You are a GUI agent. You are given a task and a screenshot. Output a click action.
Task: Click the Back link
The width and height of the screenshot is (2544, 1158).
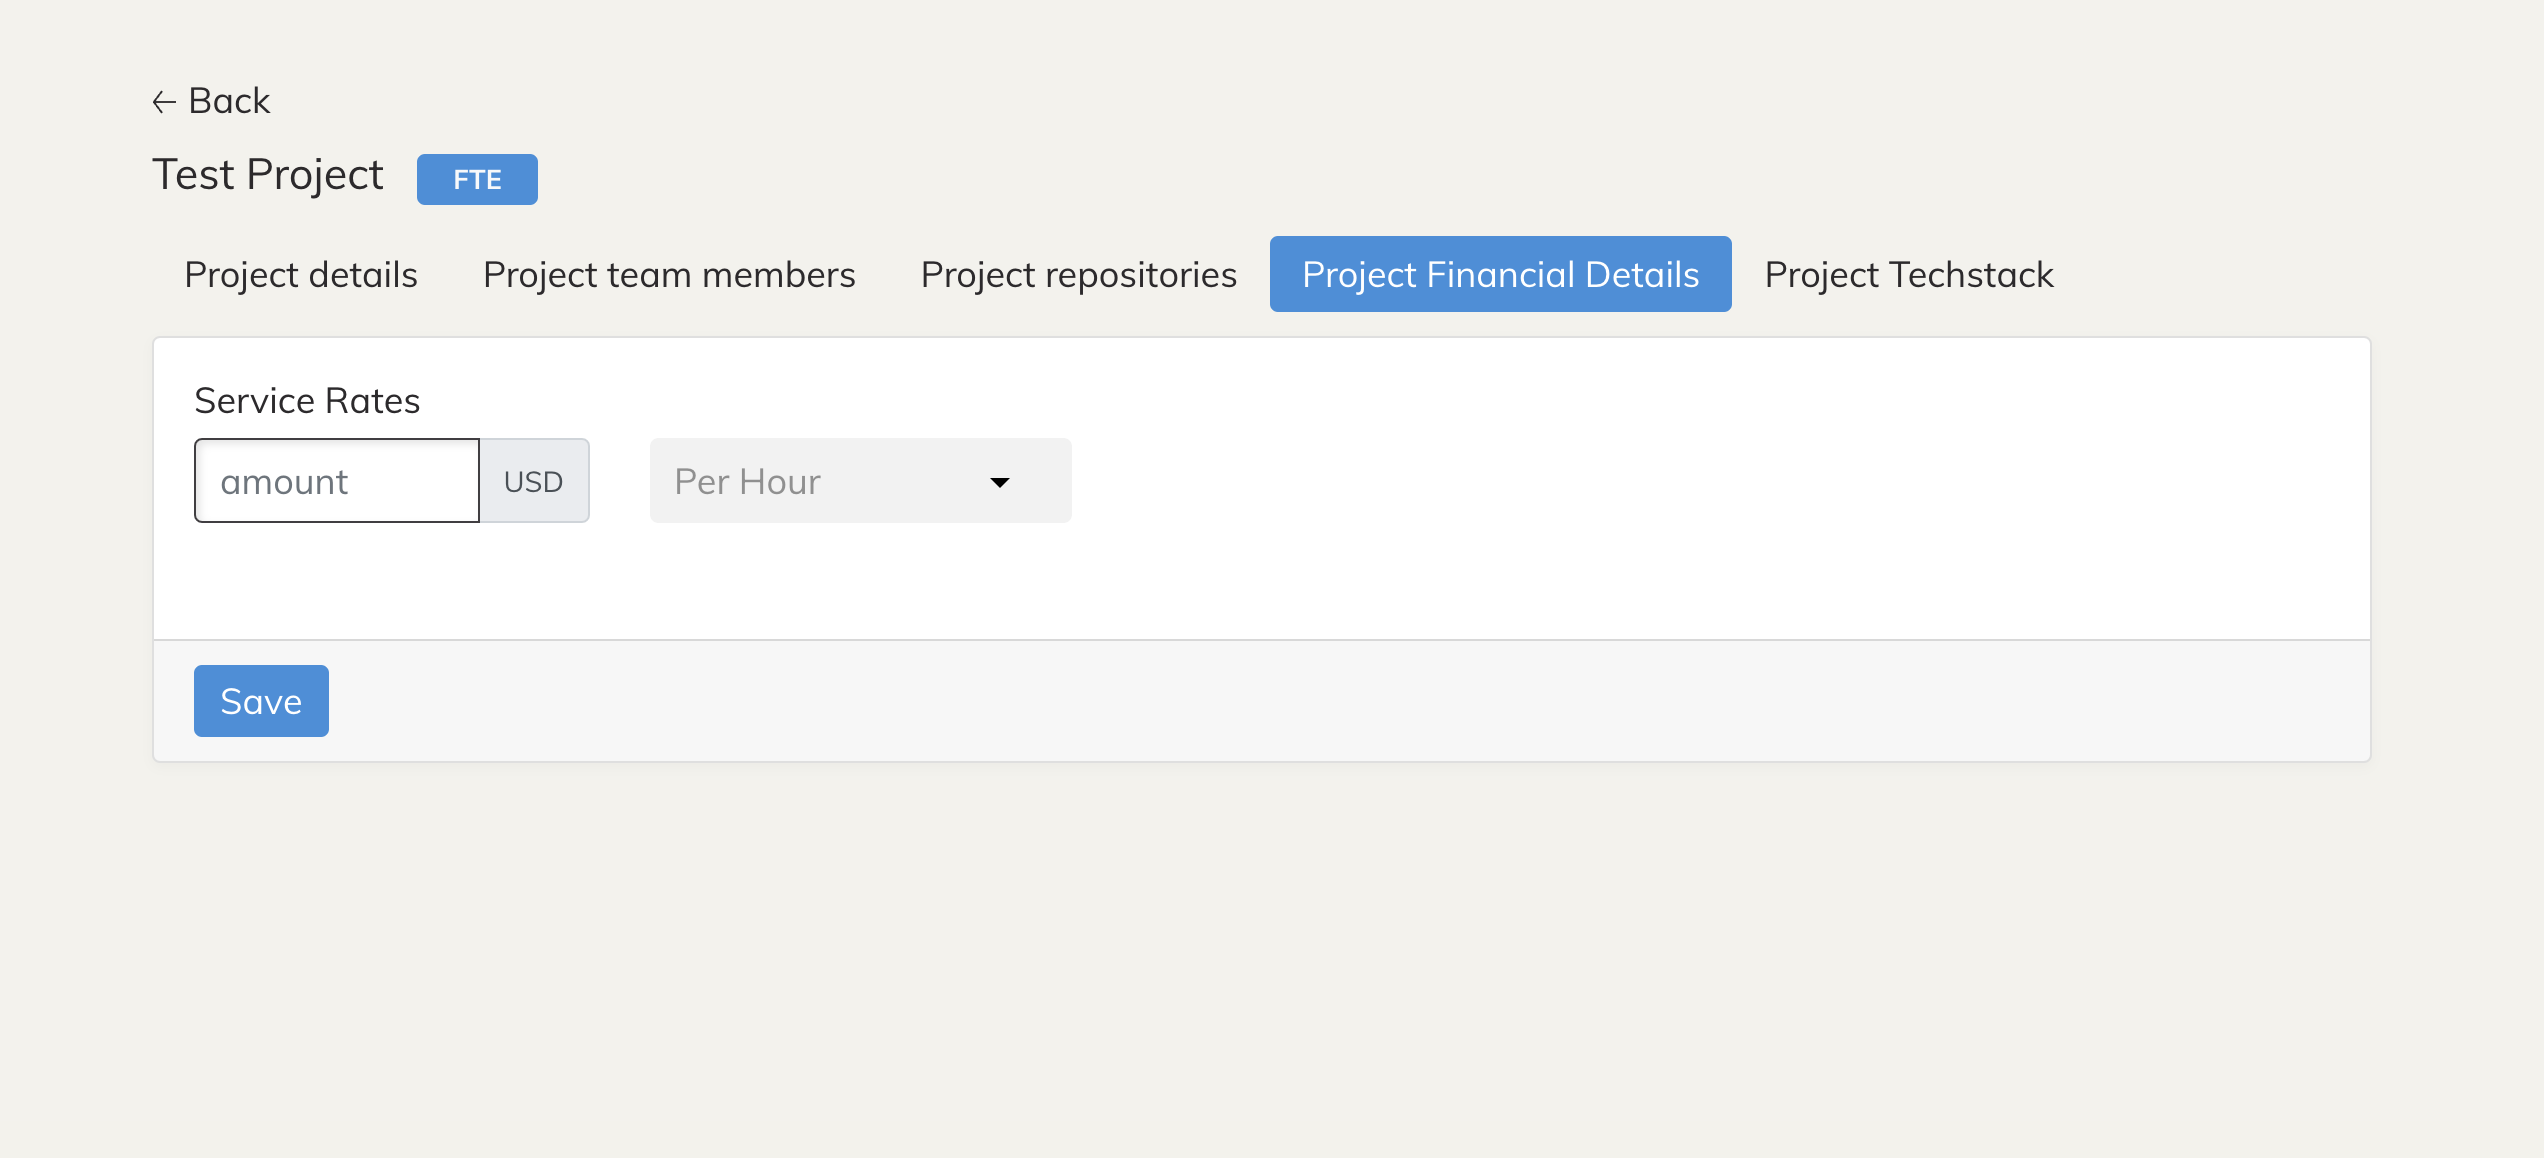click(x=210, y=100)
